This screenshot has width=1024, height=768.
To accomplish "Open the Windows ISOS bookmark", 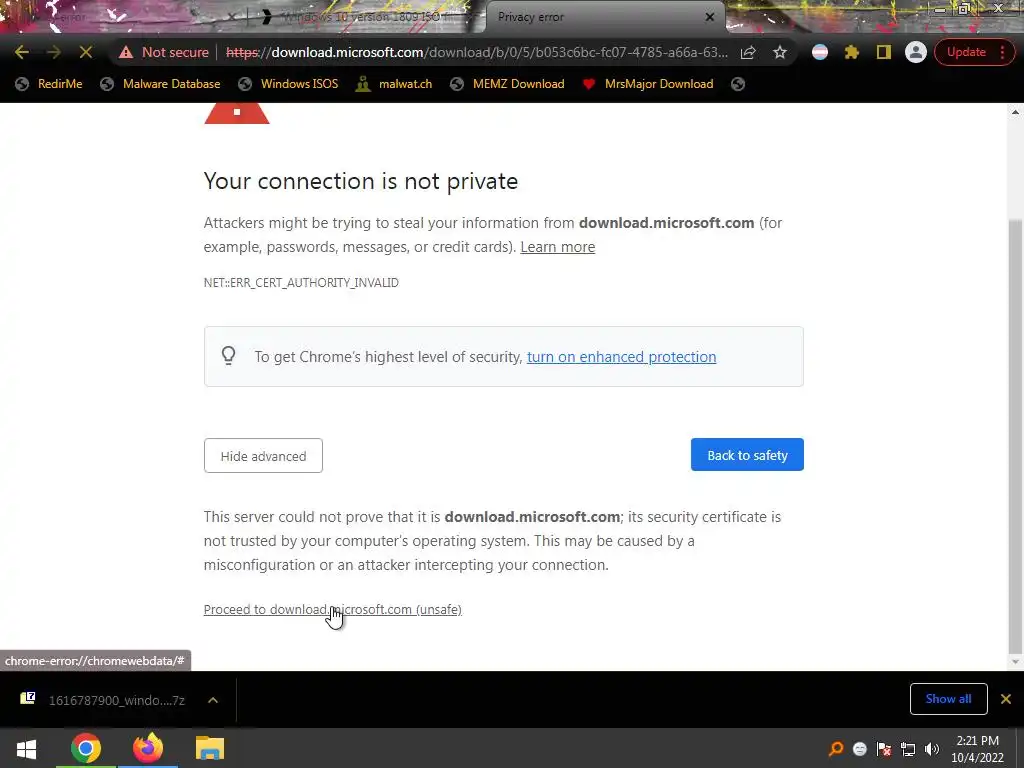I will [x=288, y=84].
